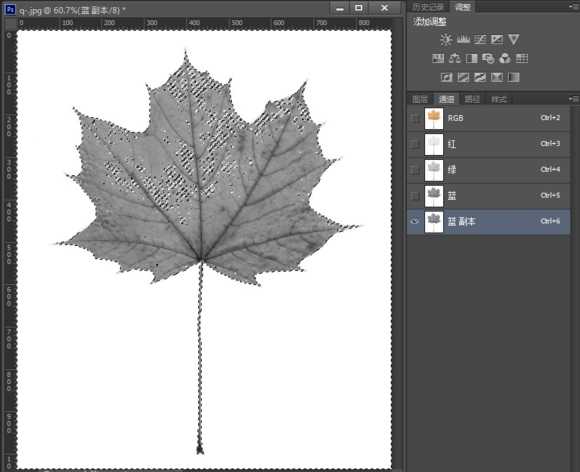Add a Brightness/Contrast adjustment (sun icon)

[446, 39]
